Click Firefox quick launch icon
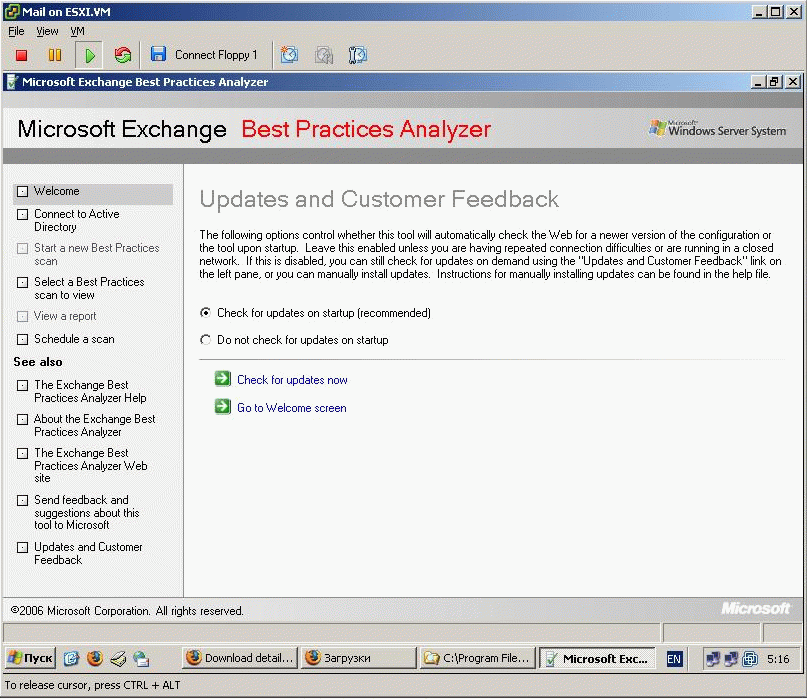Viewport: 807px width, 699px height. pos(95,658)
